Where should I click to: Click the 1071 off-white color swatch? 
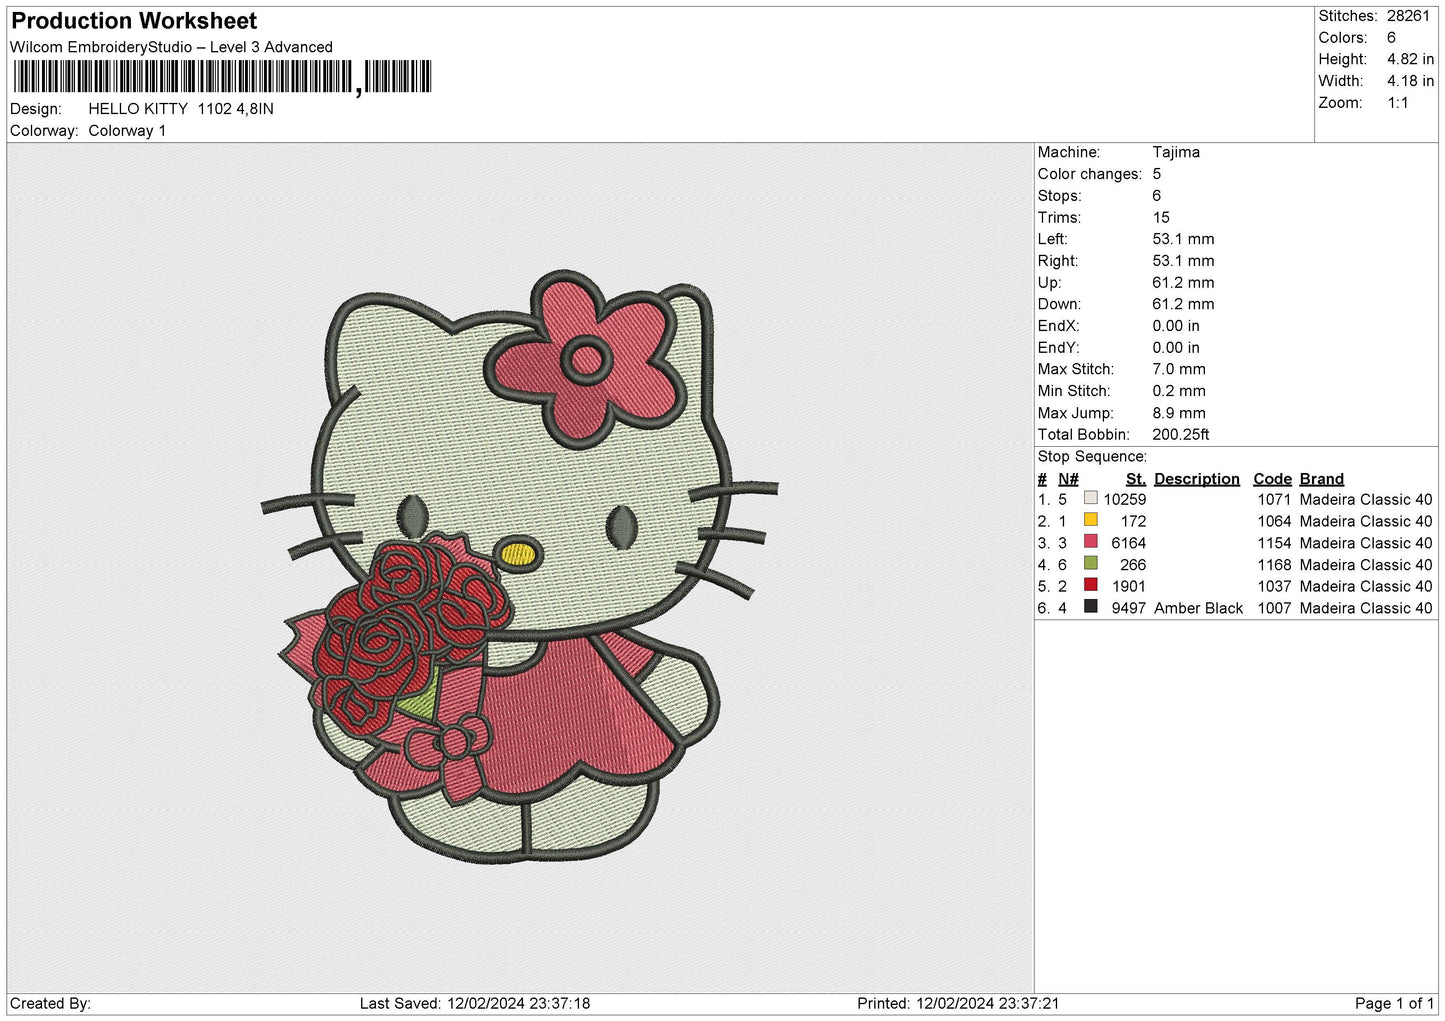pyautogui.click(x=1090, y=498)
